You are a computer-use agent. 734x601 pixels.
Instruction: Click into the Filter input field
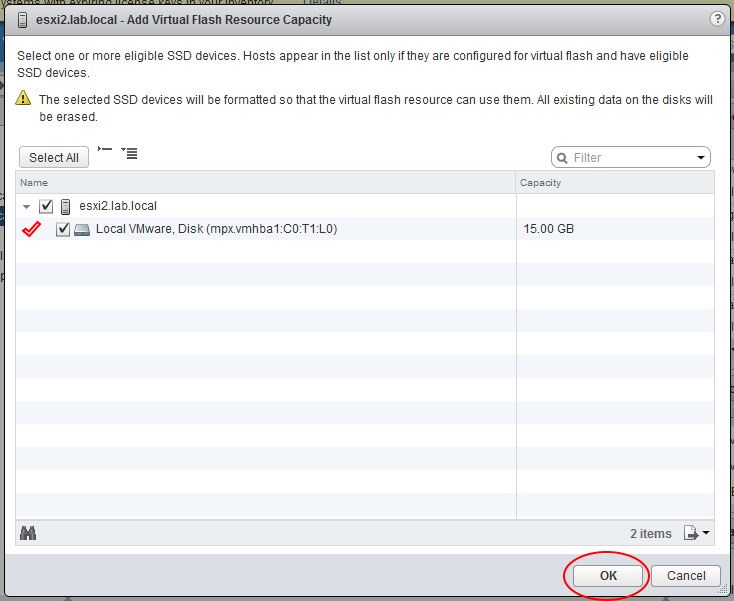(x=631, y=158)
